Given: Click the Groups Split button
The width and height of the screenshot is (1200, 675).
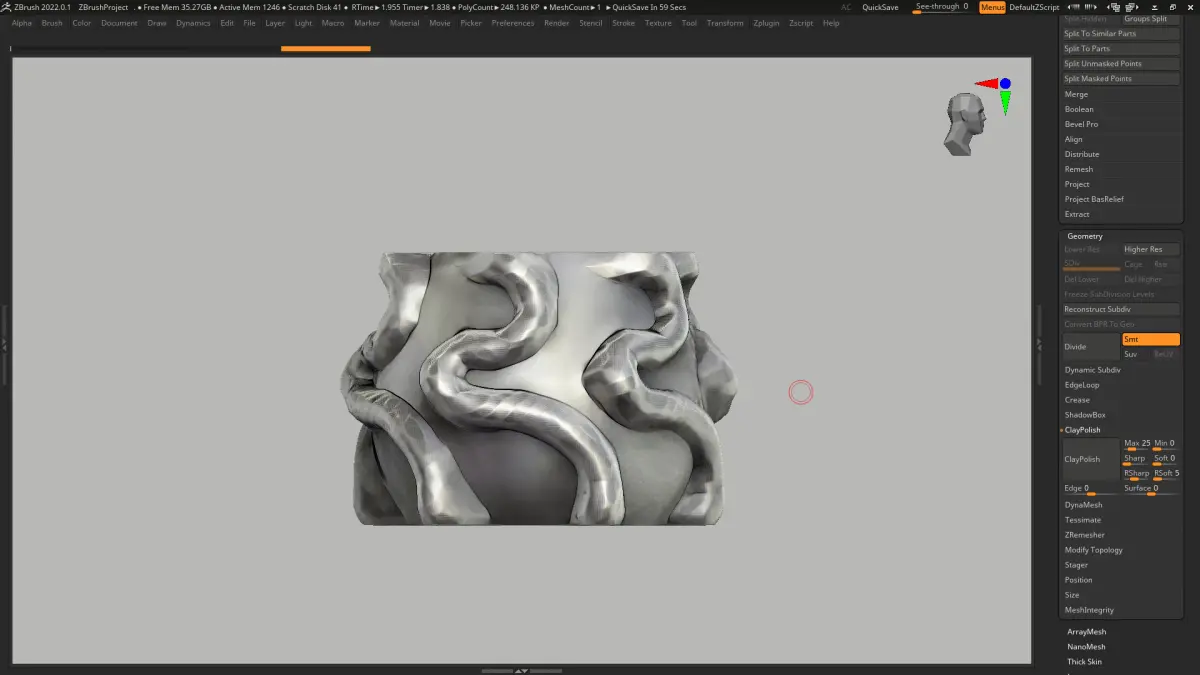Looking at the screenshot, I should (1151, 18).
